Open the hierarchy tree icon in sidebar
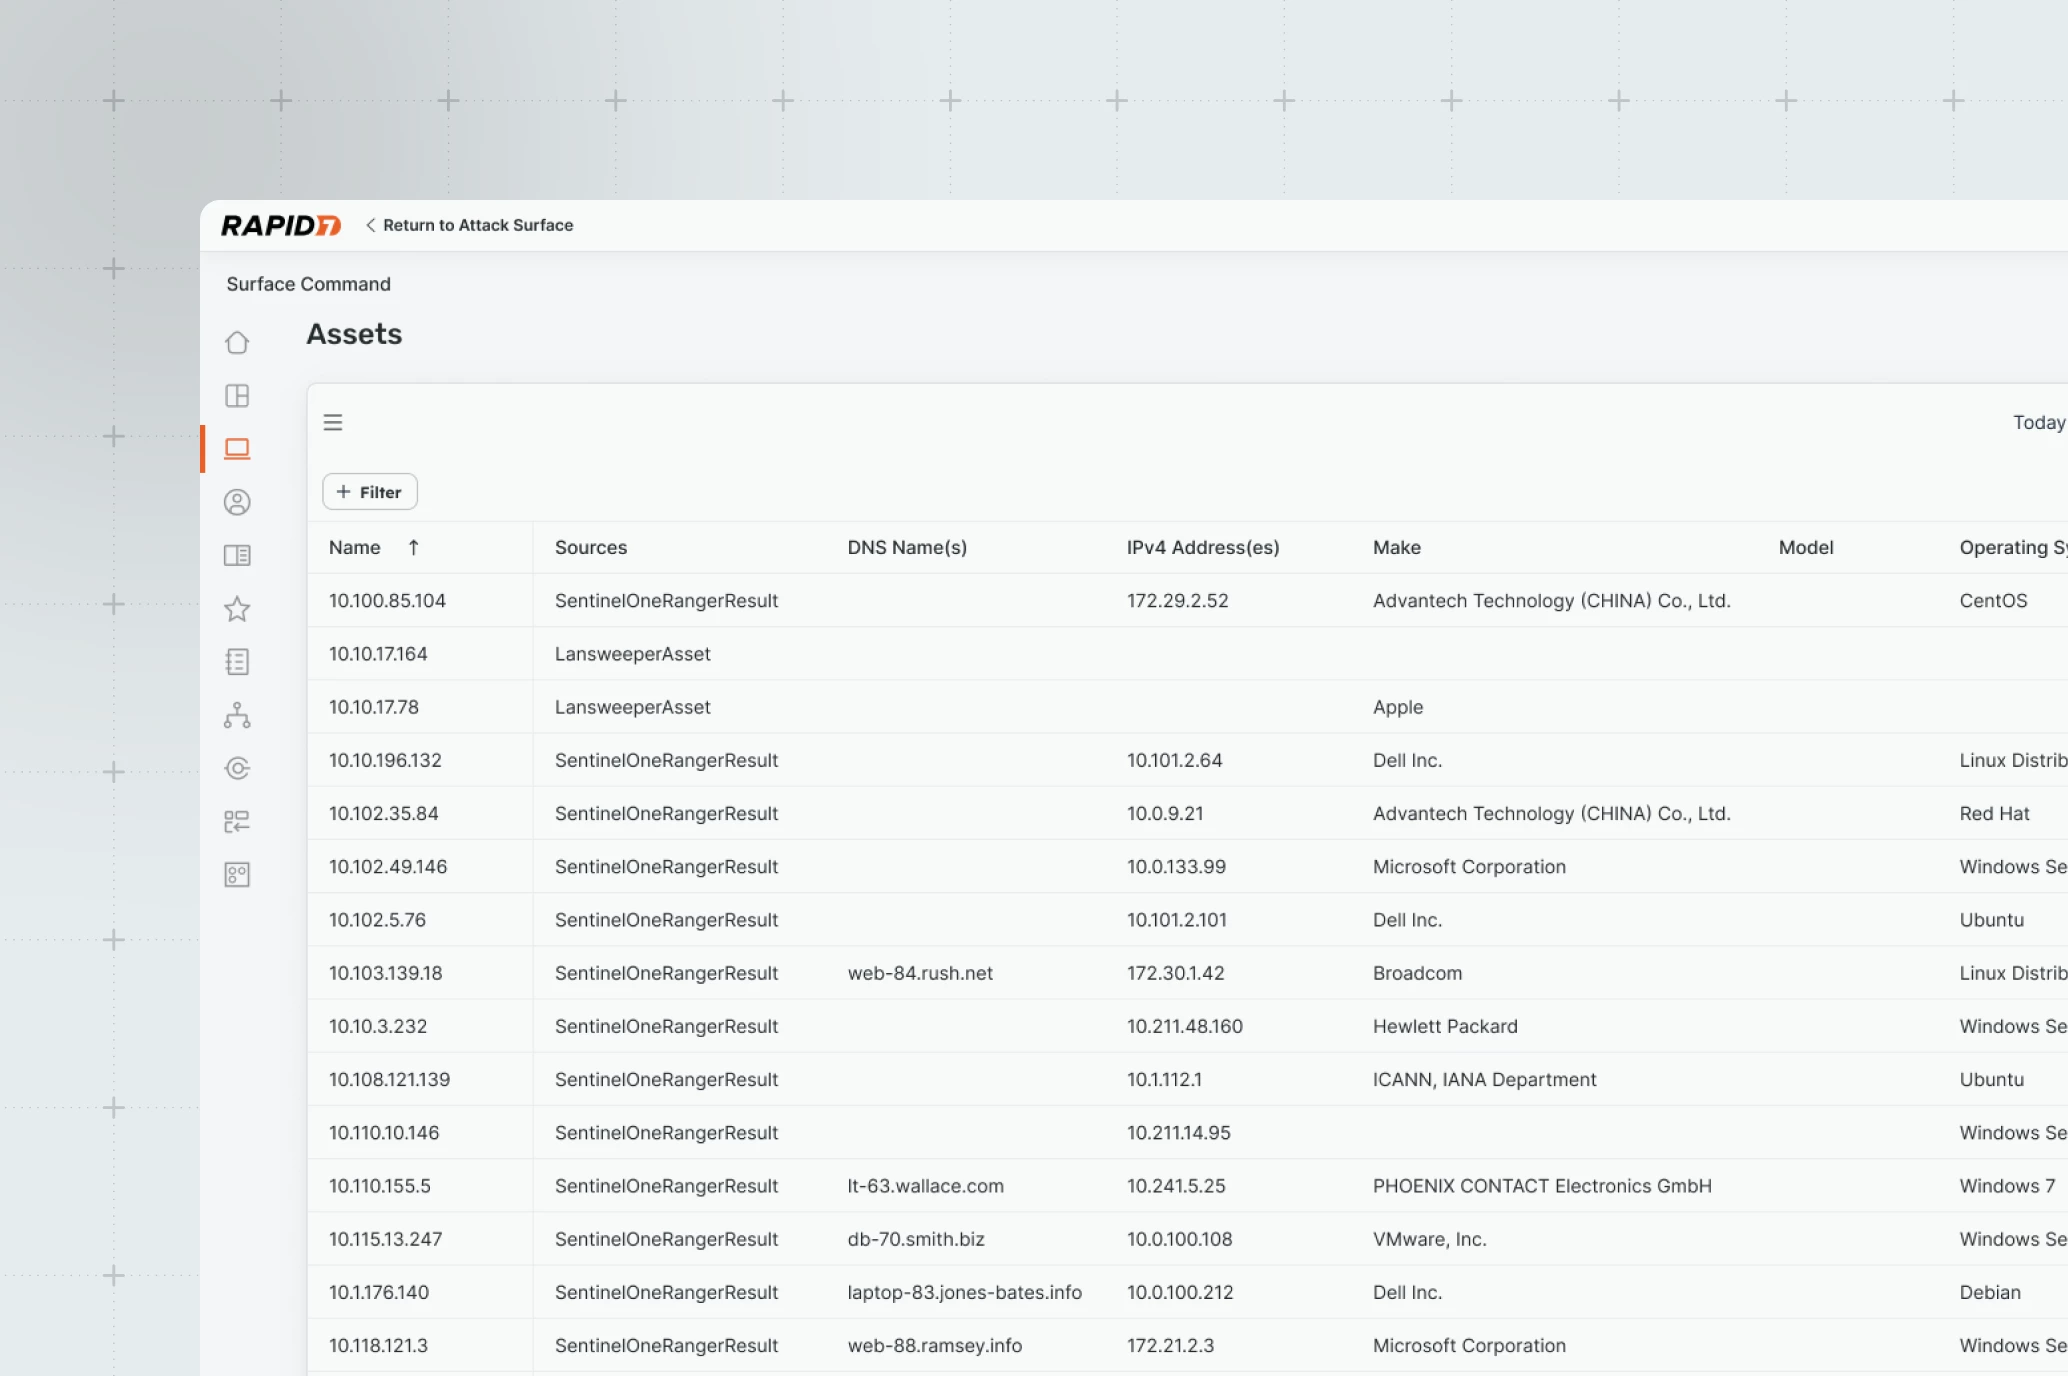Image resolution: width=2068 pixels, height=1376 pixels. tap(237, 715)
